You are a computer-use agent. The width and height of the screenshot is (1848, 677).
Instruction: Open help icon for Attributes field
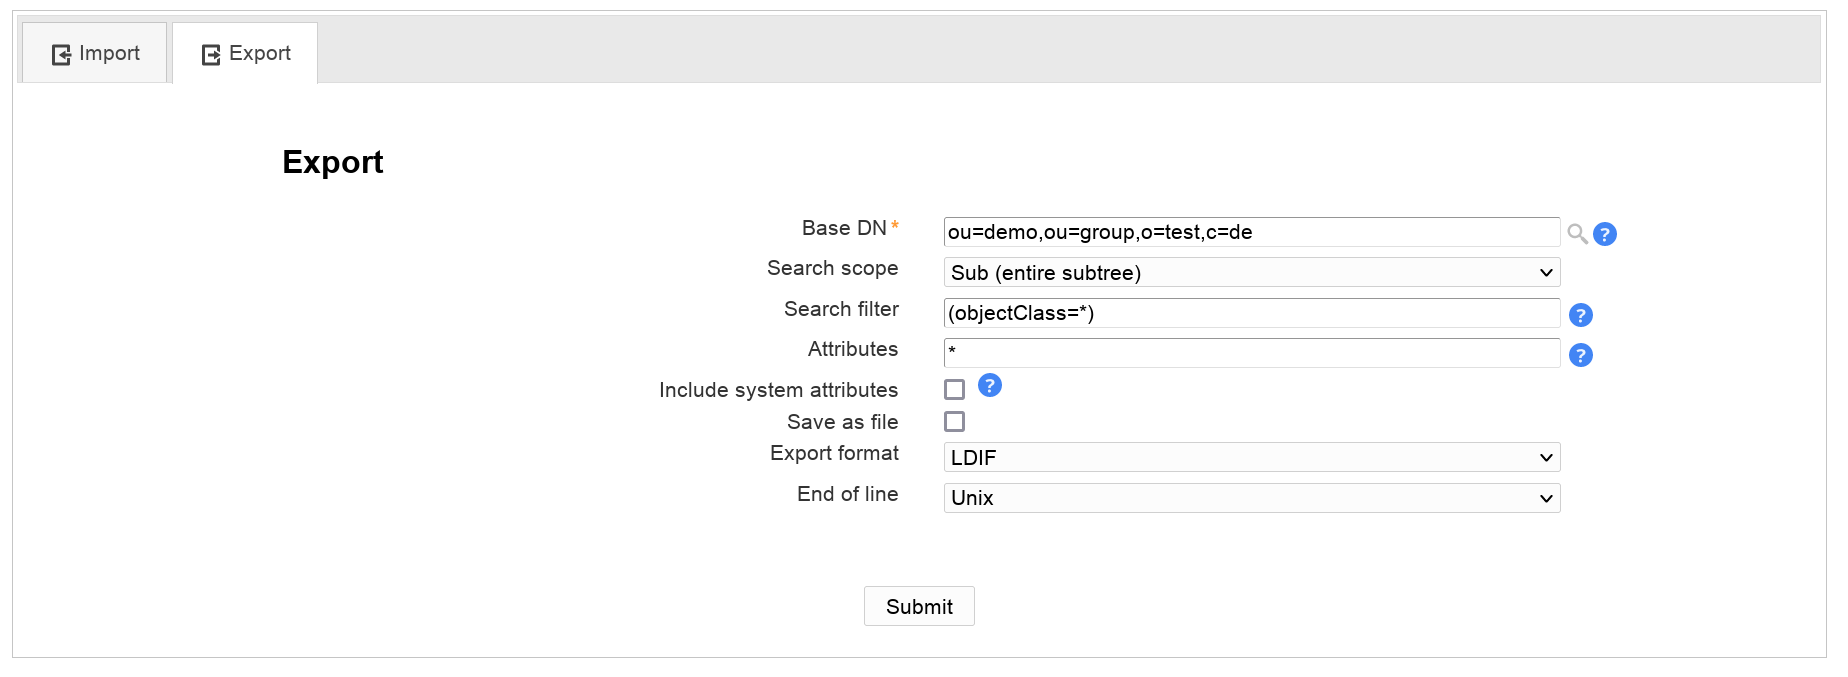[x=1581, y=355]
